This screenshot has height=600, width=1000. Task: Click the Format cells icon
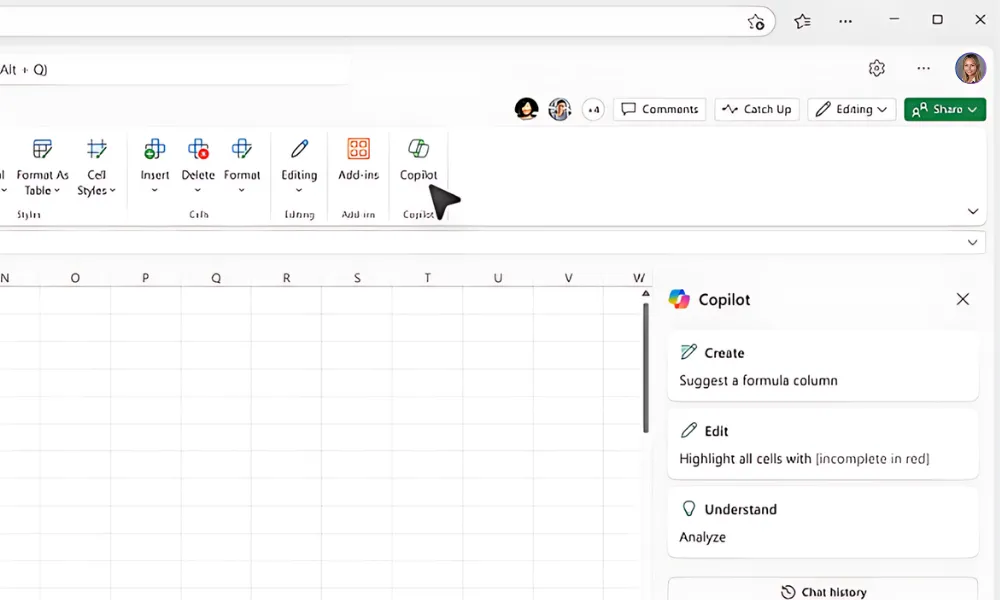tap(242, 149)
